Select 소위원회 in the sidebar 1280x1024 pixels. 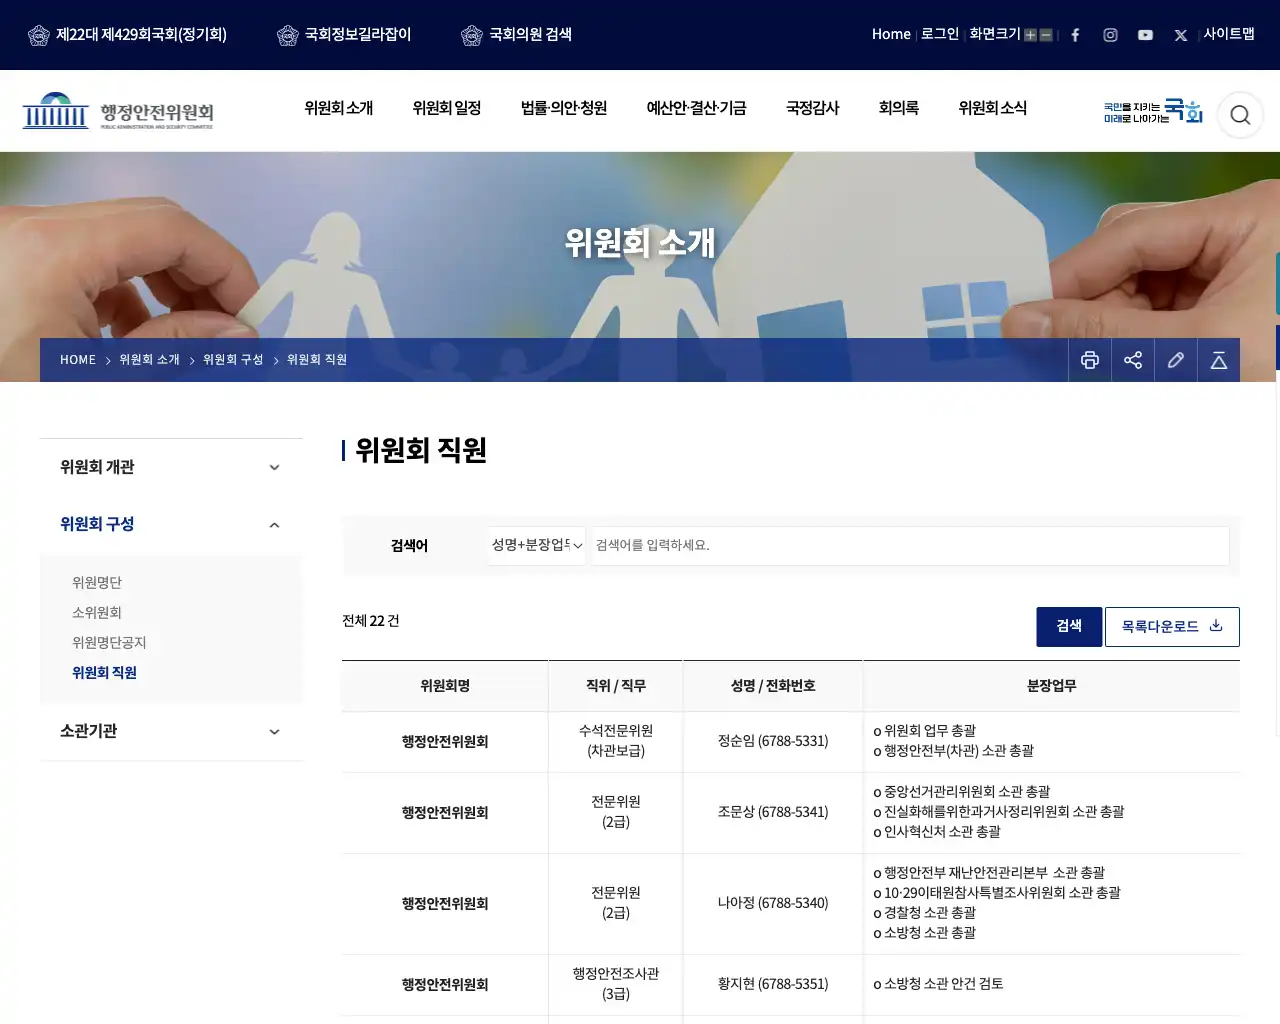click(97, 612)
